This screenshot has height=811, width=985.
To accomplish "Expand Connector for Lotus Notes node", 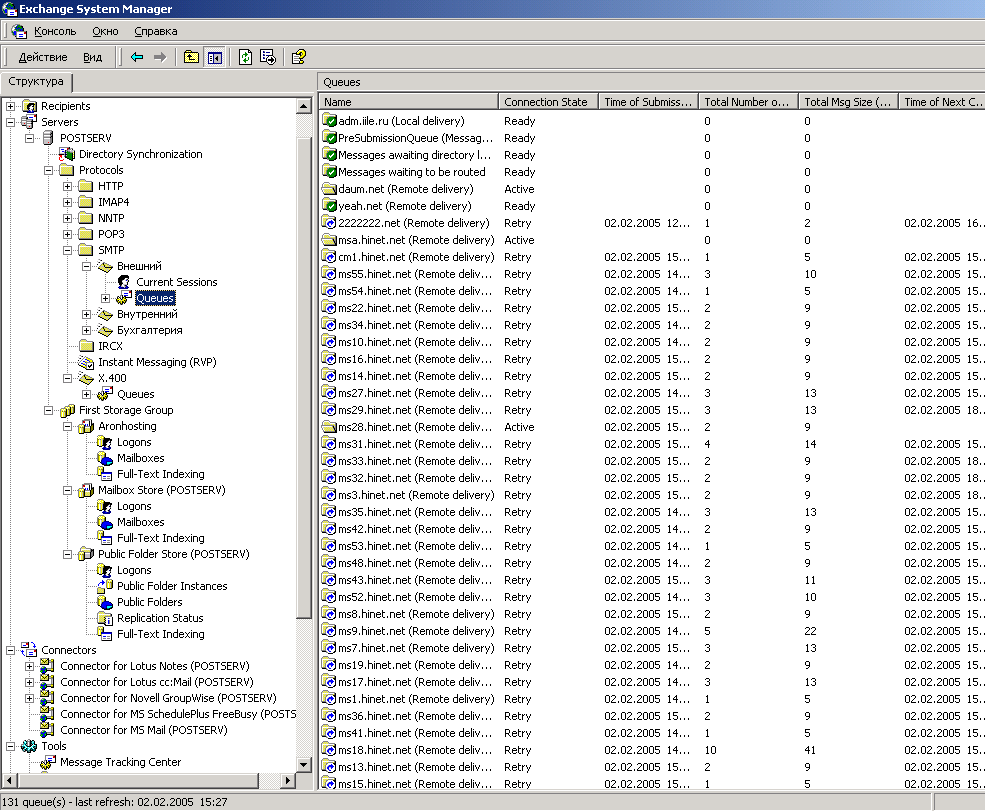I will (30, 666).
